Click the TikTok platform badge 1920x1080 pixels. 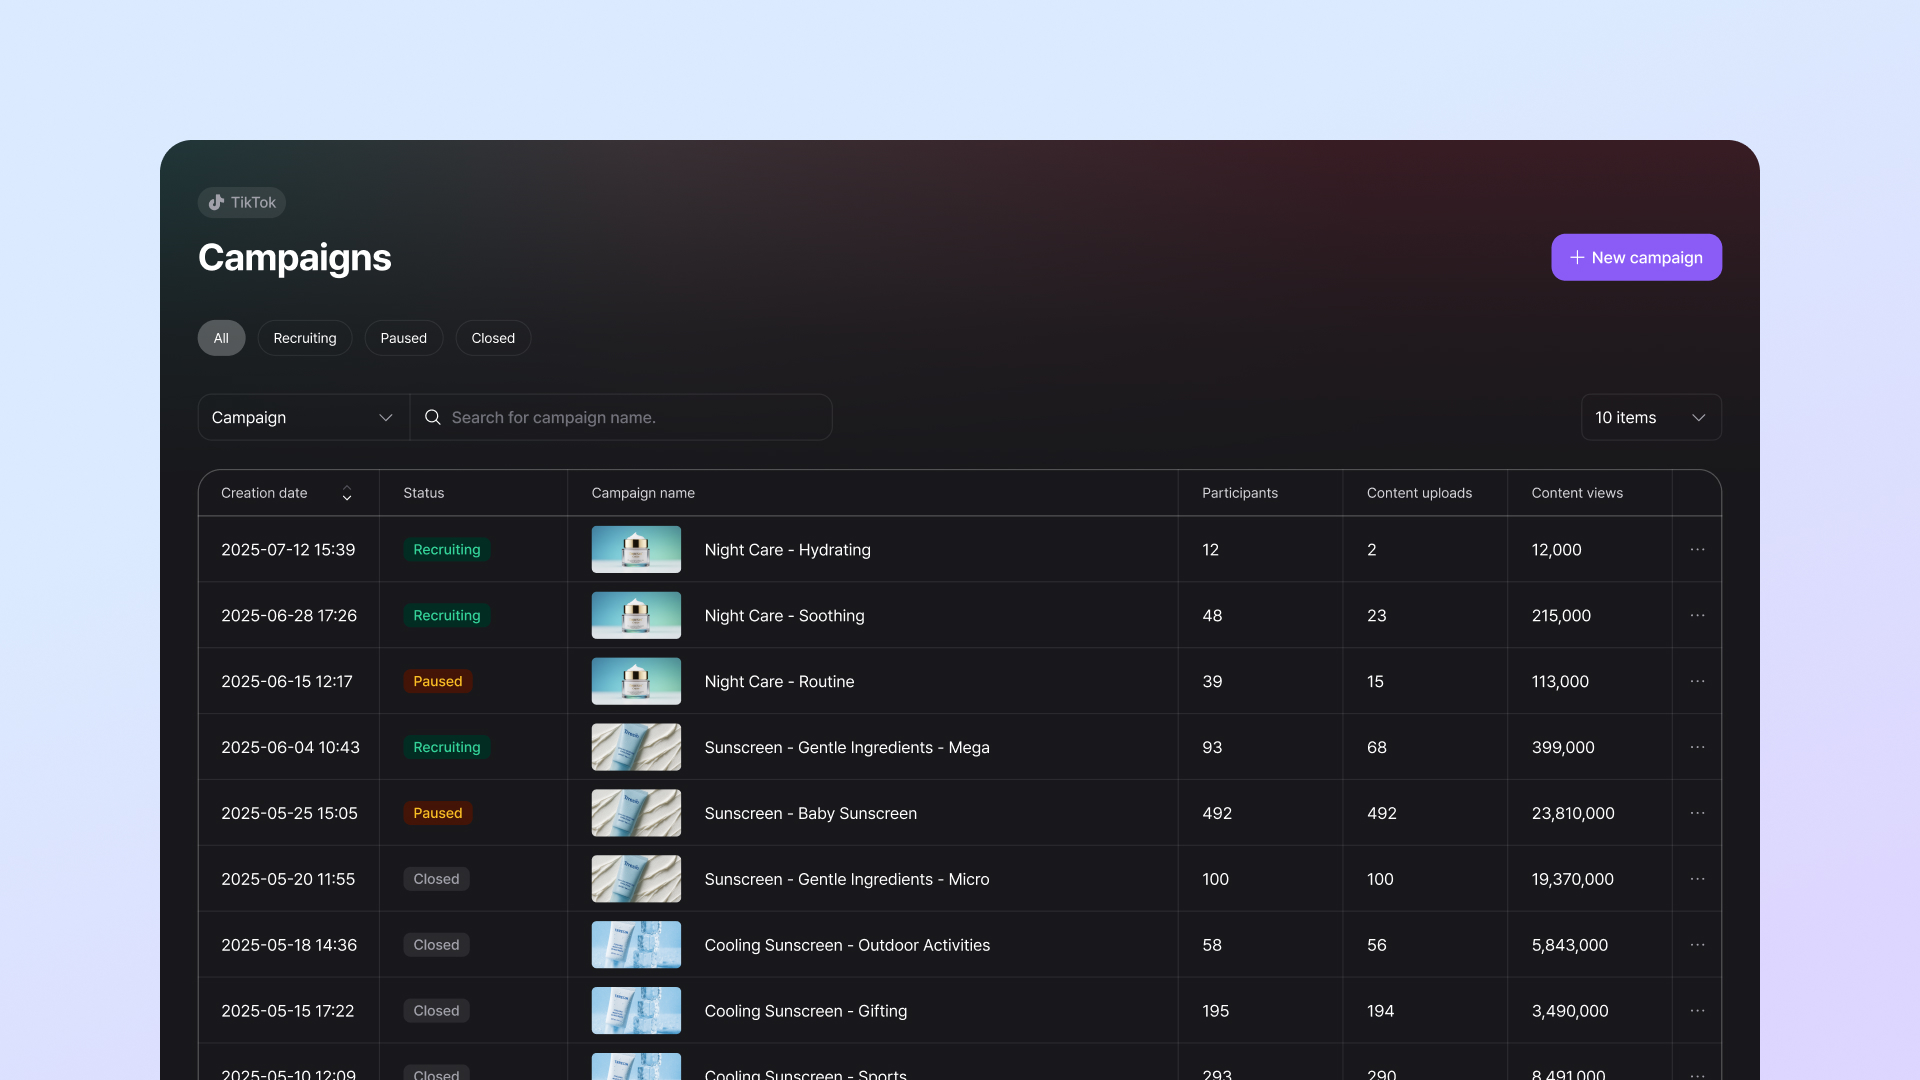pos(242,202)
